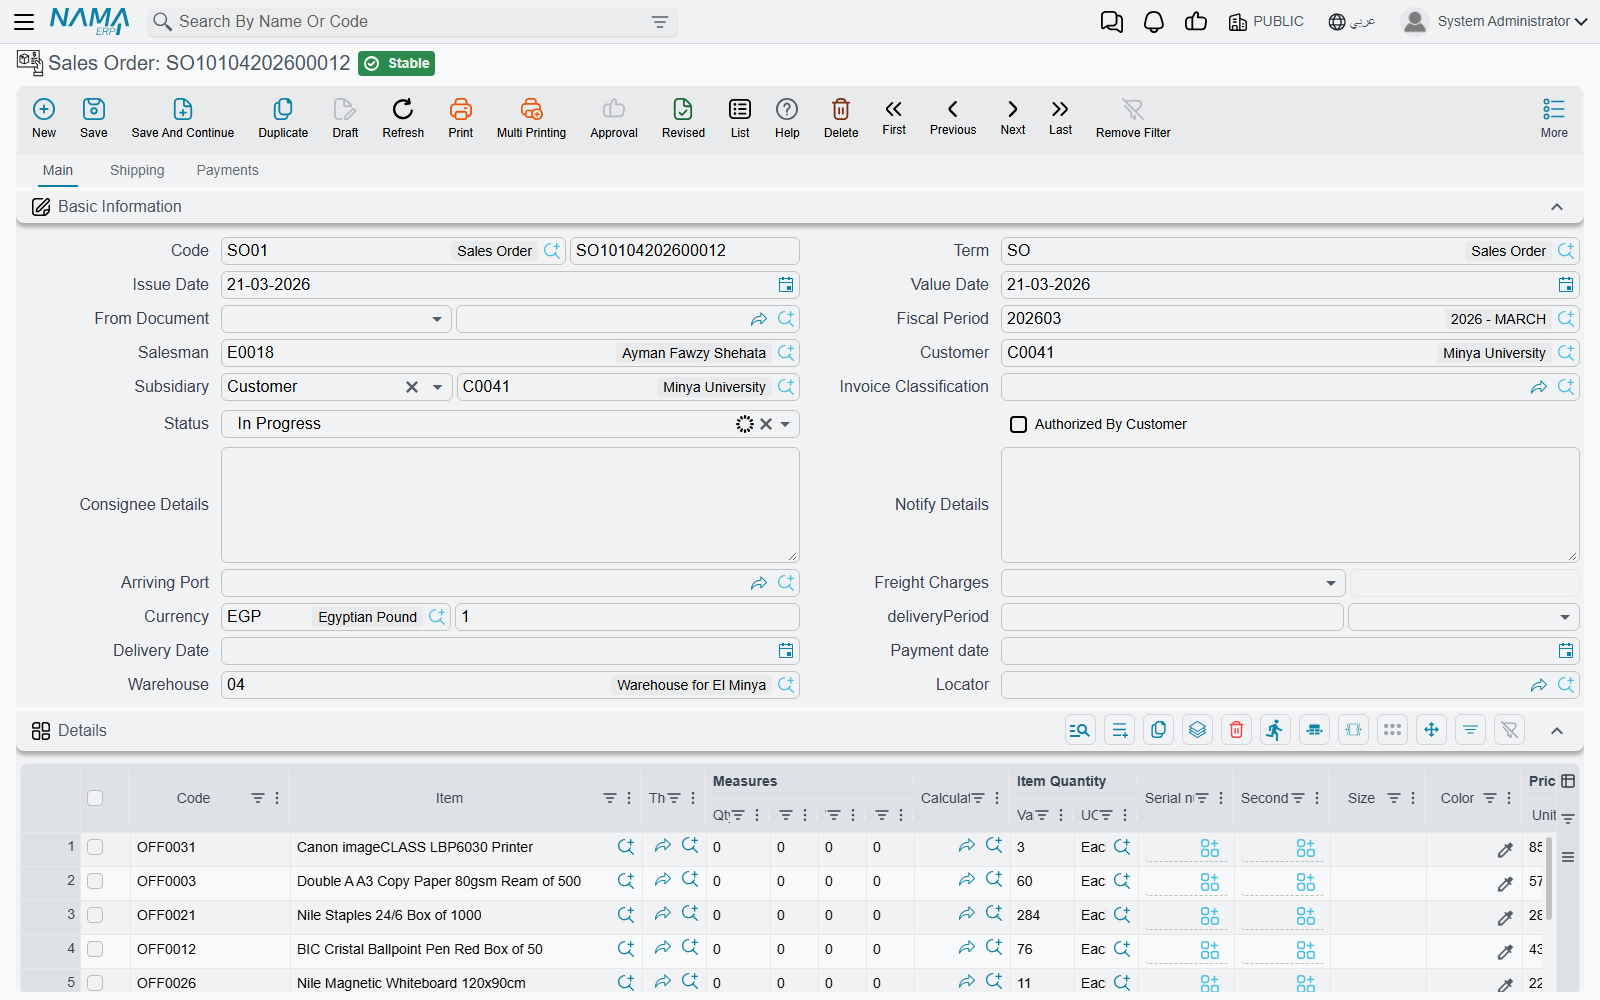The height and width of the screenshot is (1000, 1600).
Task: Click Draft toolbar button
Action: pyautogui.click(x=345, y=118)
